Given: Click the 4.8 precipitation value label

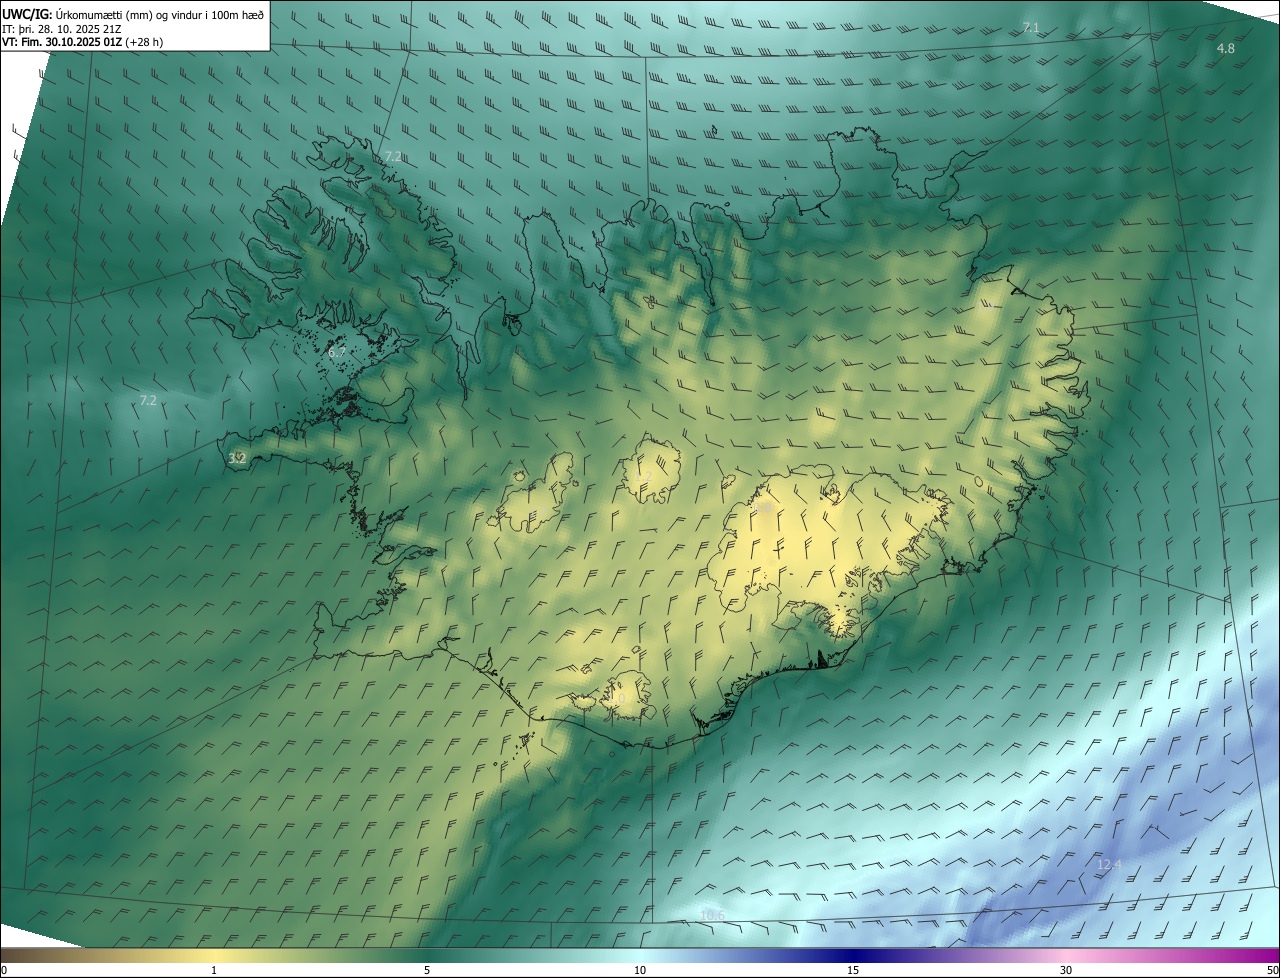Looking at the screenshot, I should (x=1225, y=49).
